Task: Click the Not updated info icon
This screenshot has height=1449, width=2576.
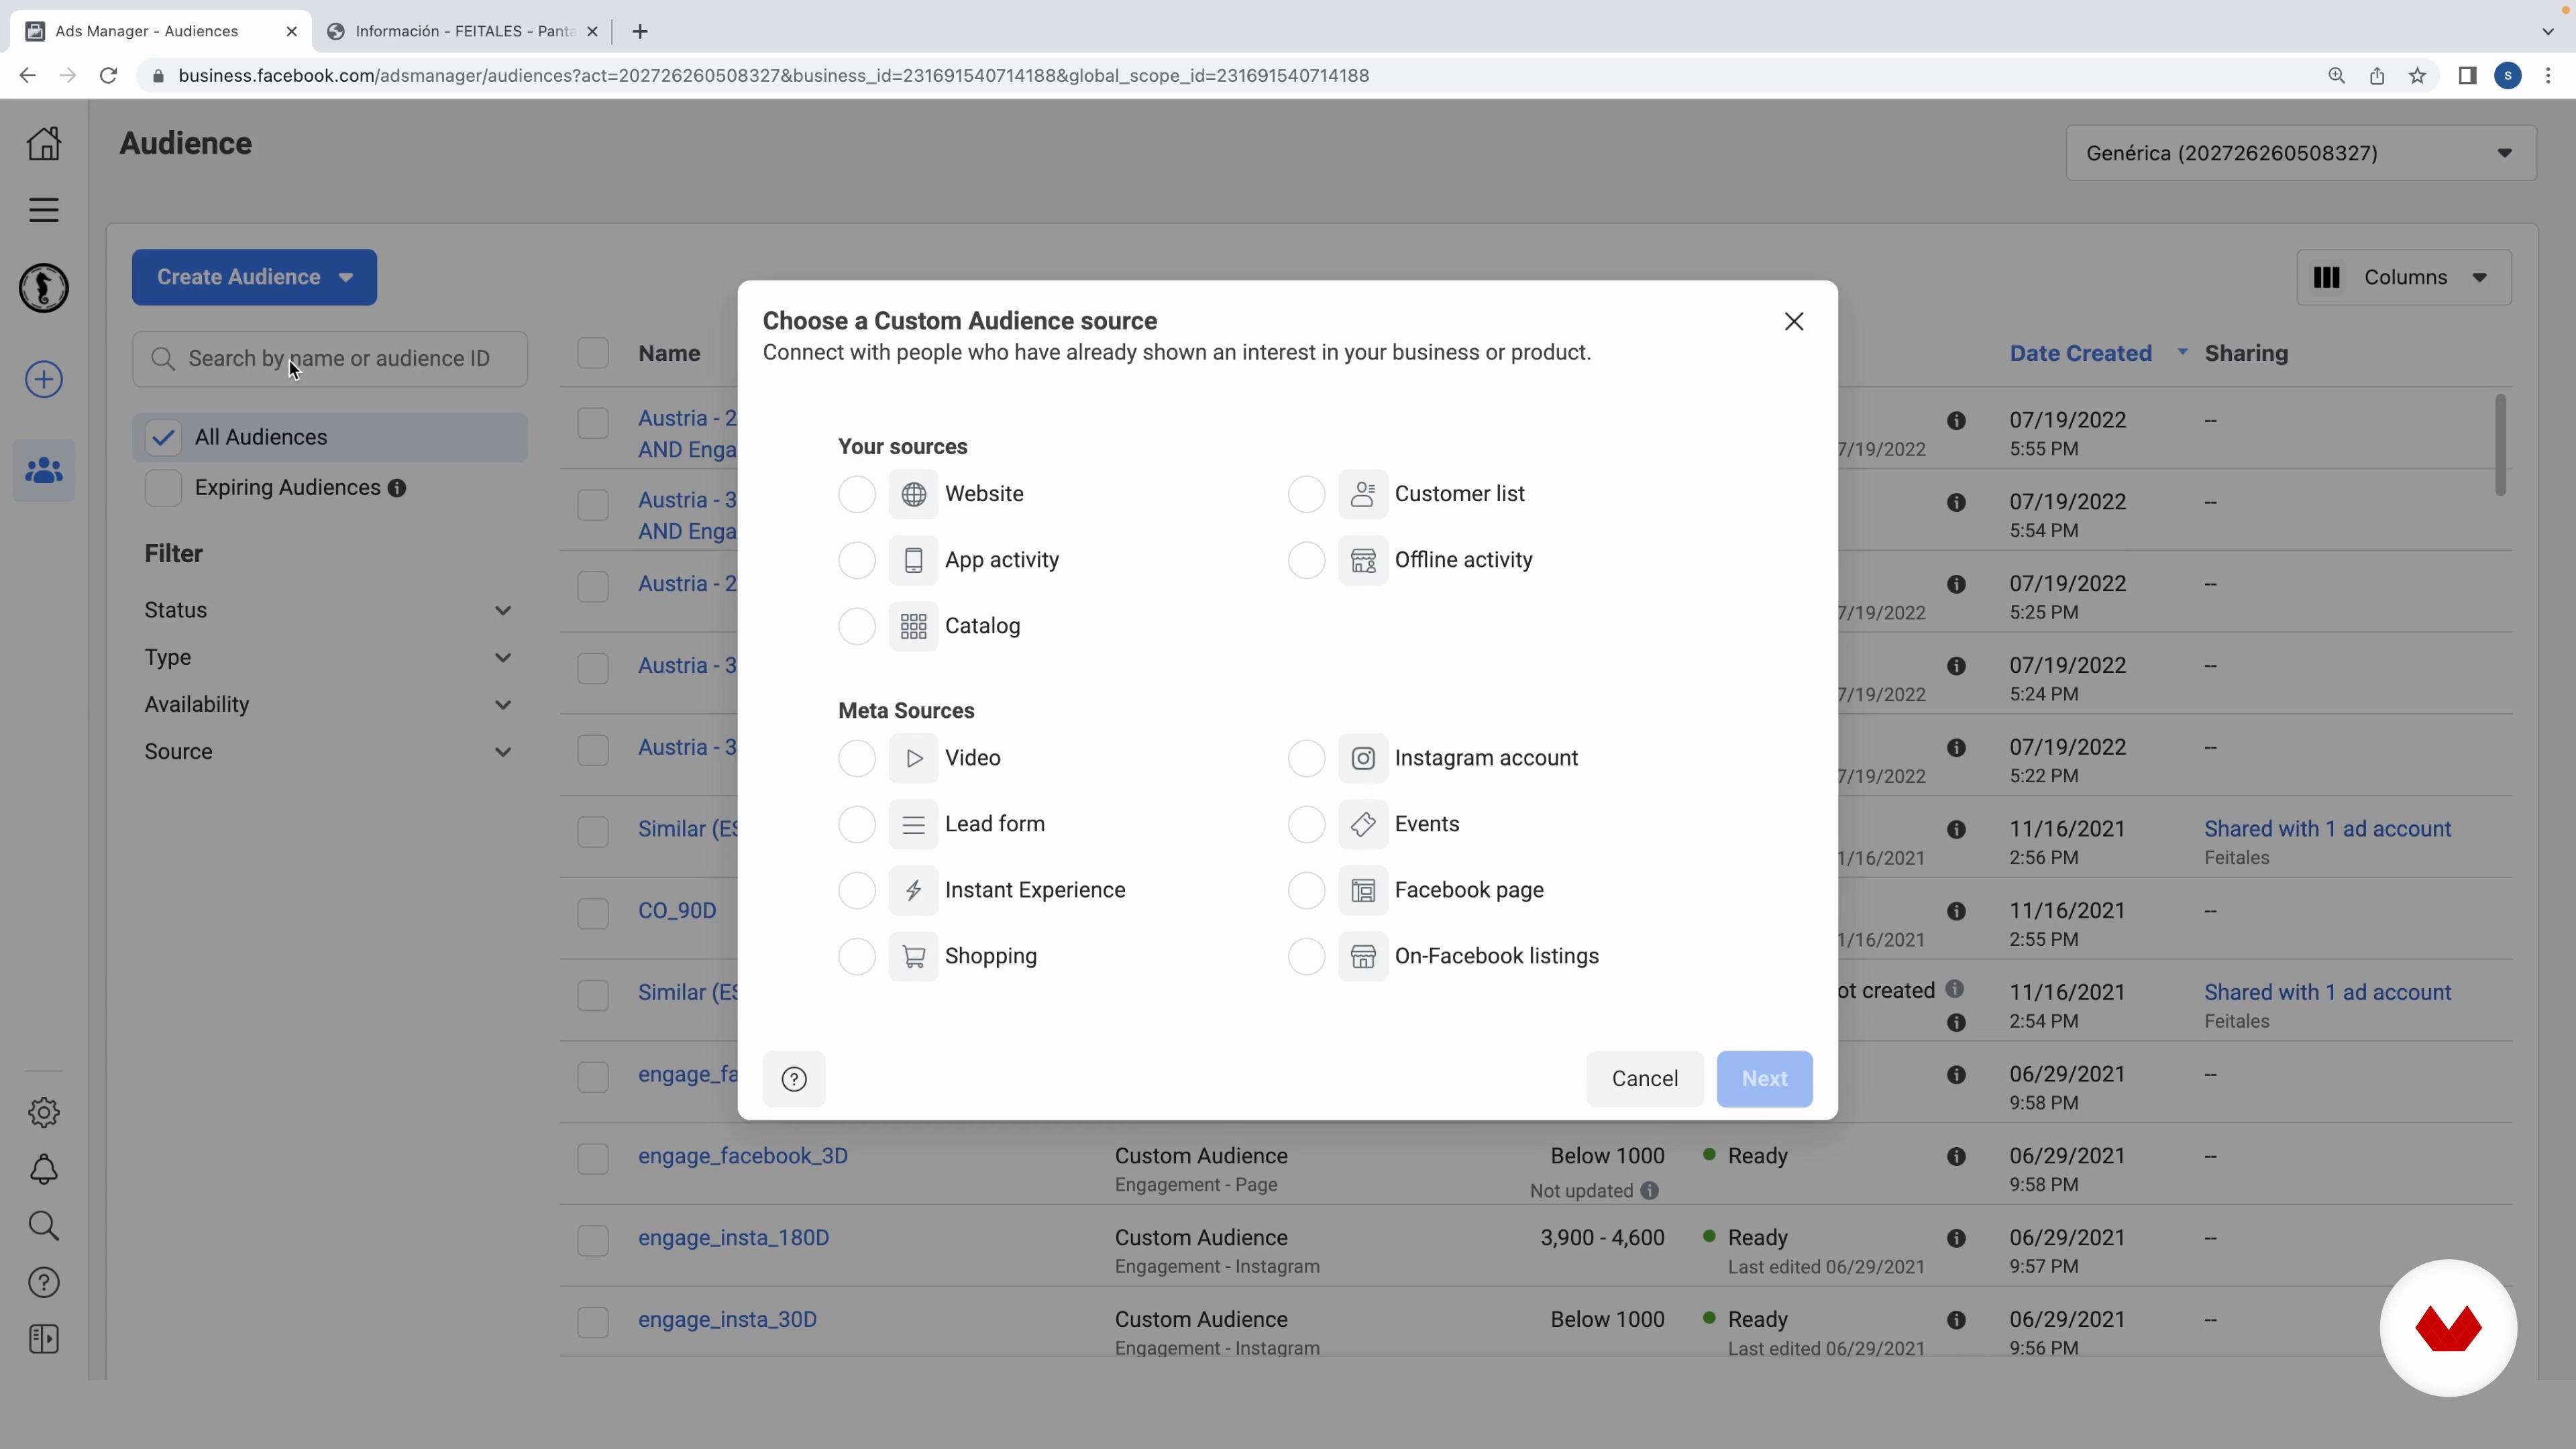Action: [1649, 1190]
